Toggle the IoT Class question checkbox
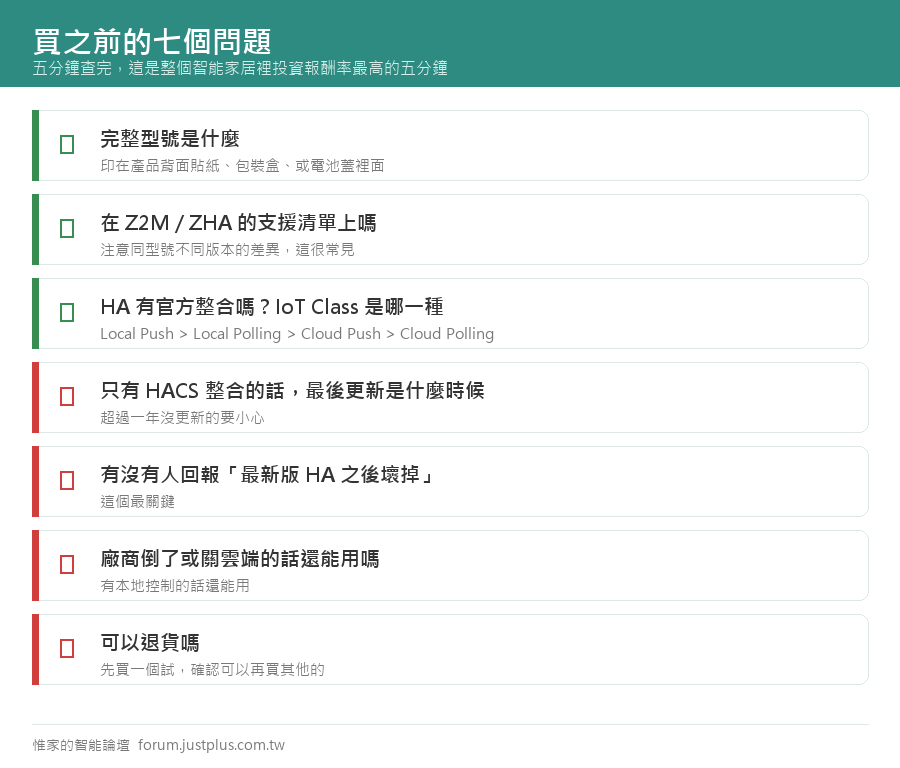 click(x=67, y=312)
